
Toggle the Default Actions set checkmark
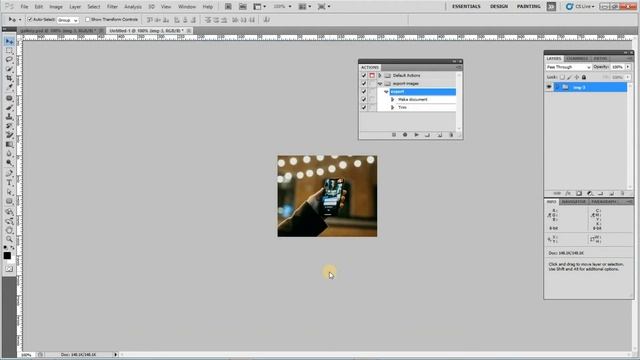coord(364,76)
